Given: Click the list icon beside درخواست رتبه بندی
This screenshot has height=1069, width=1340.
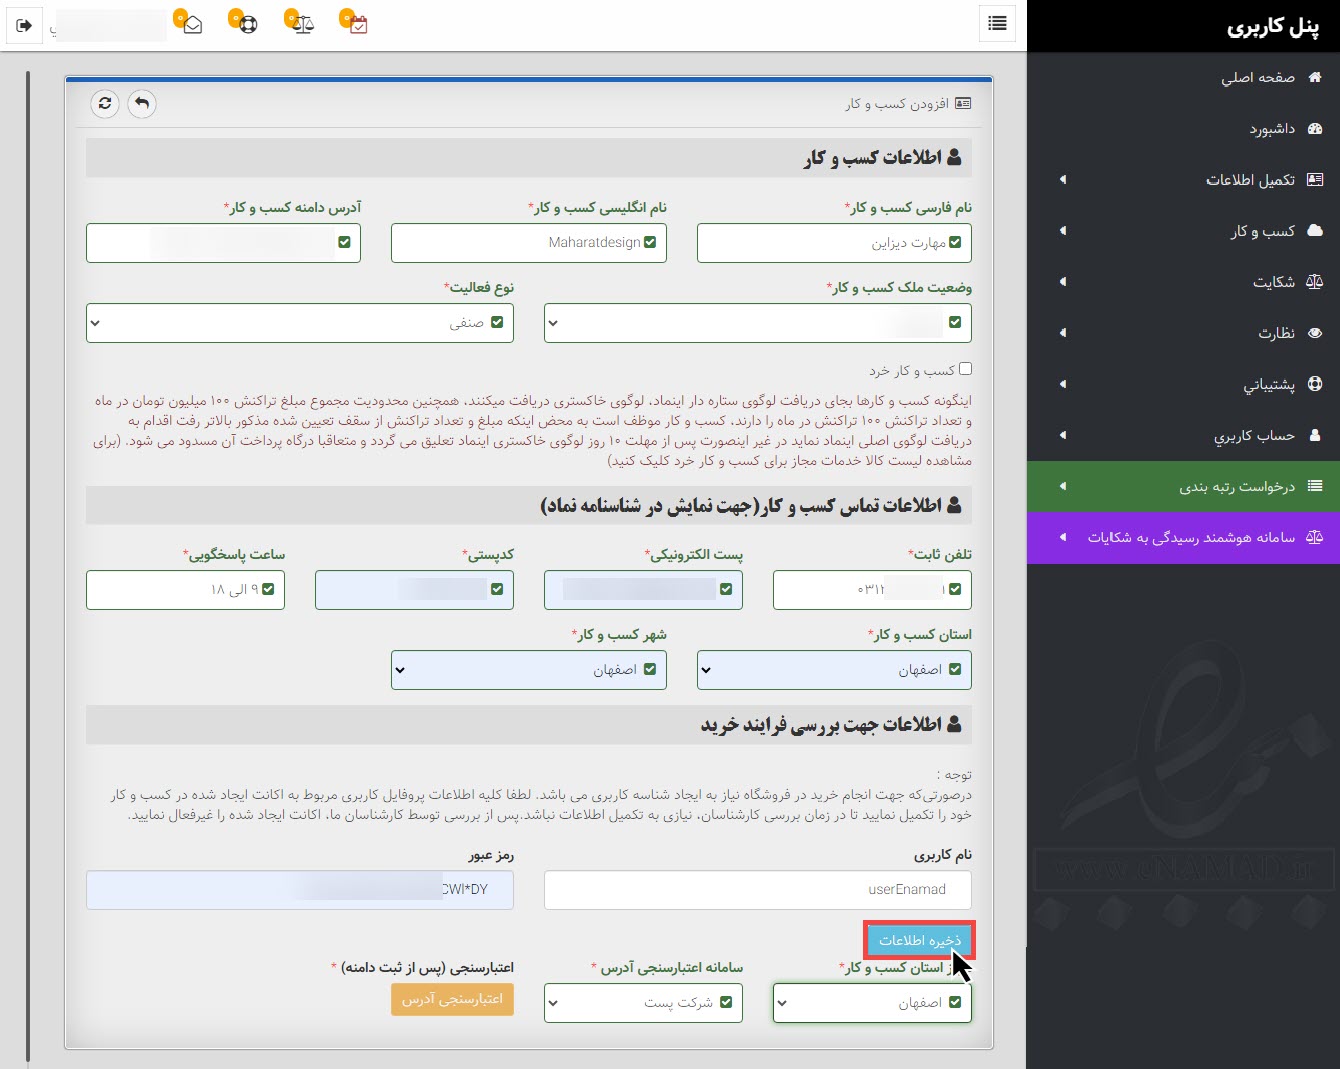Looking at the screenshot, I should 1315,486.
